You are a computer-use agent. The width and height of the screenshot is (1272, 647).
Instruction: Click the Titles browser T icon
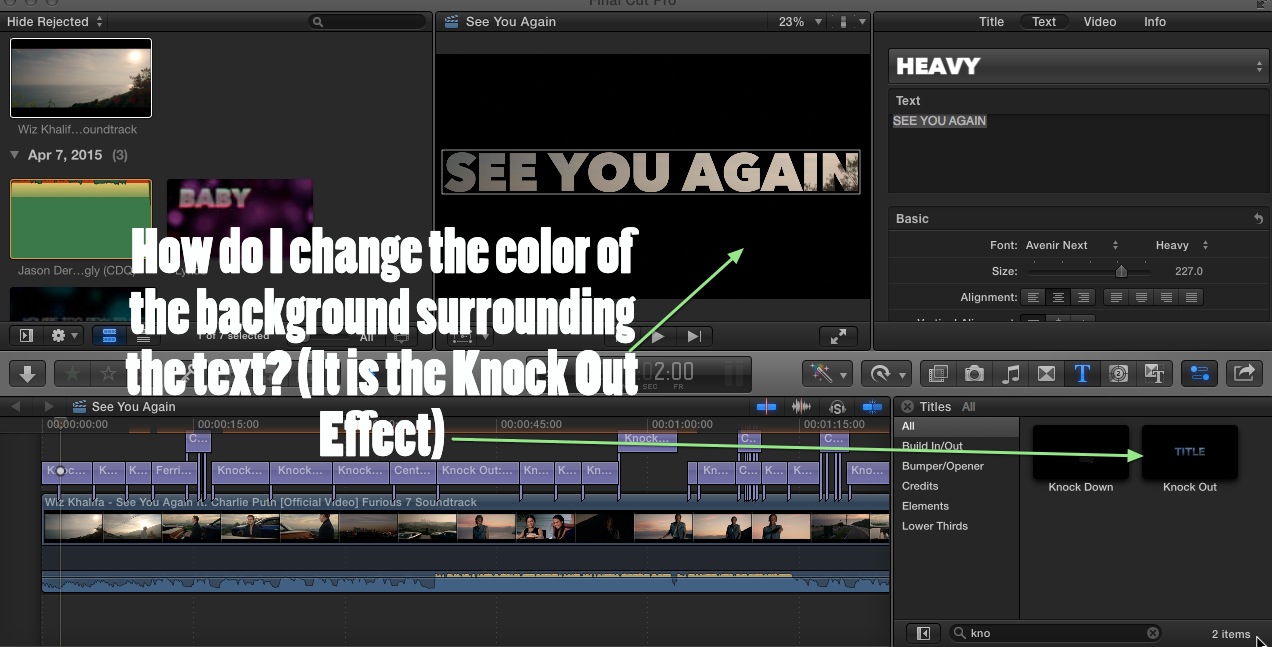[x=1082, y=373]
